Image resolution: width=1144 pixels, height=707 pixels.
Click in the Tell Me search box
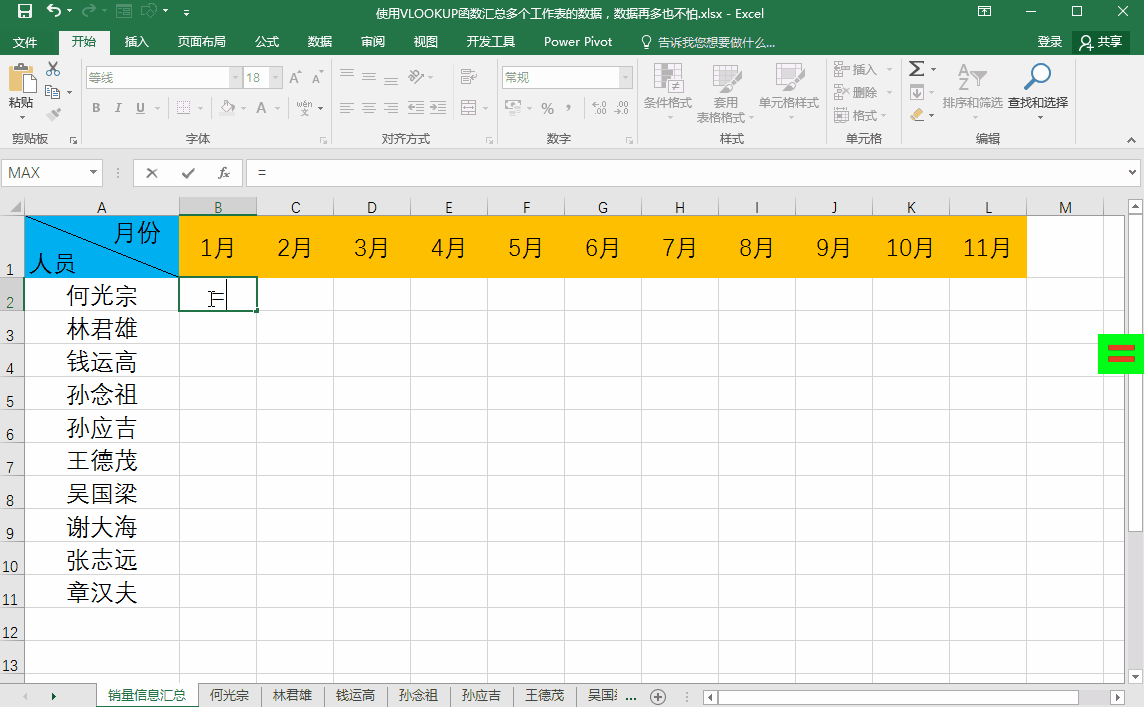pyautogui.click(x=715, y=42)
